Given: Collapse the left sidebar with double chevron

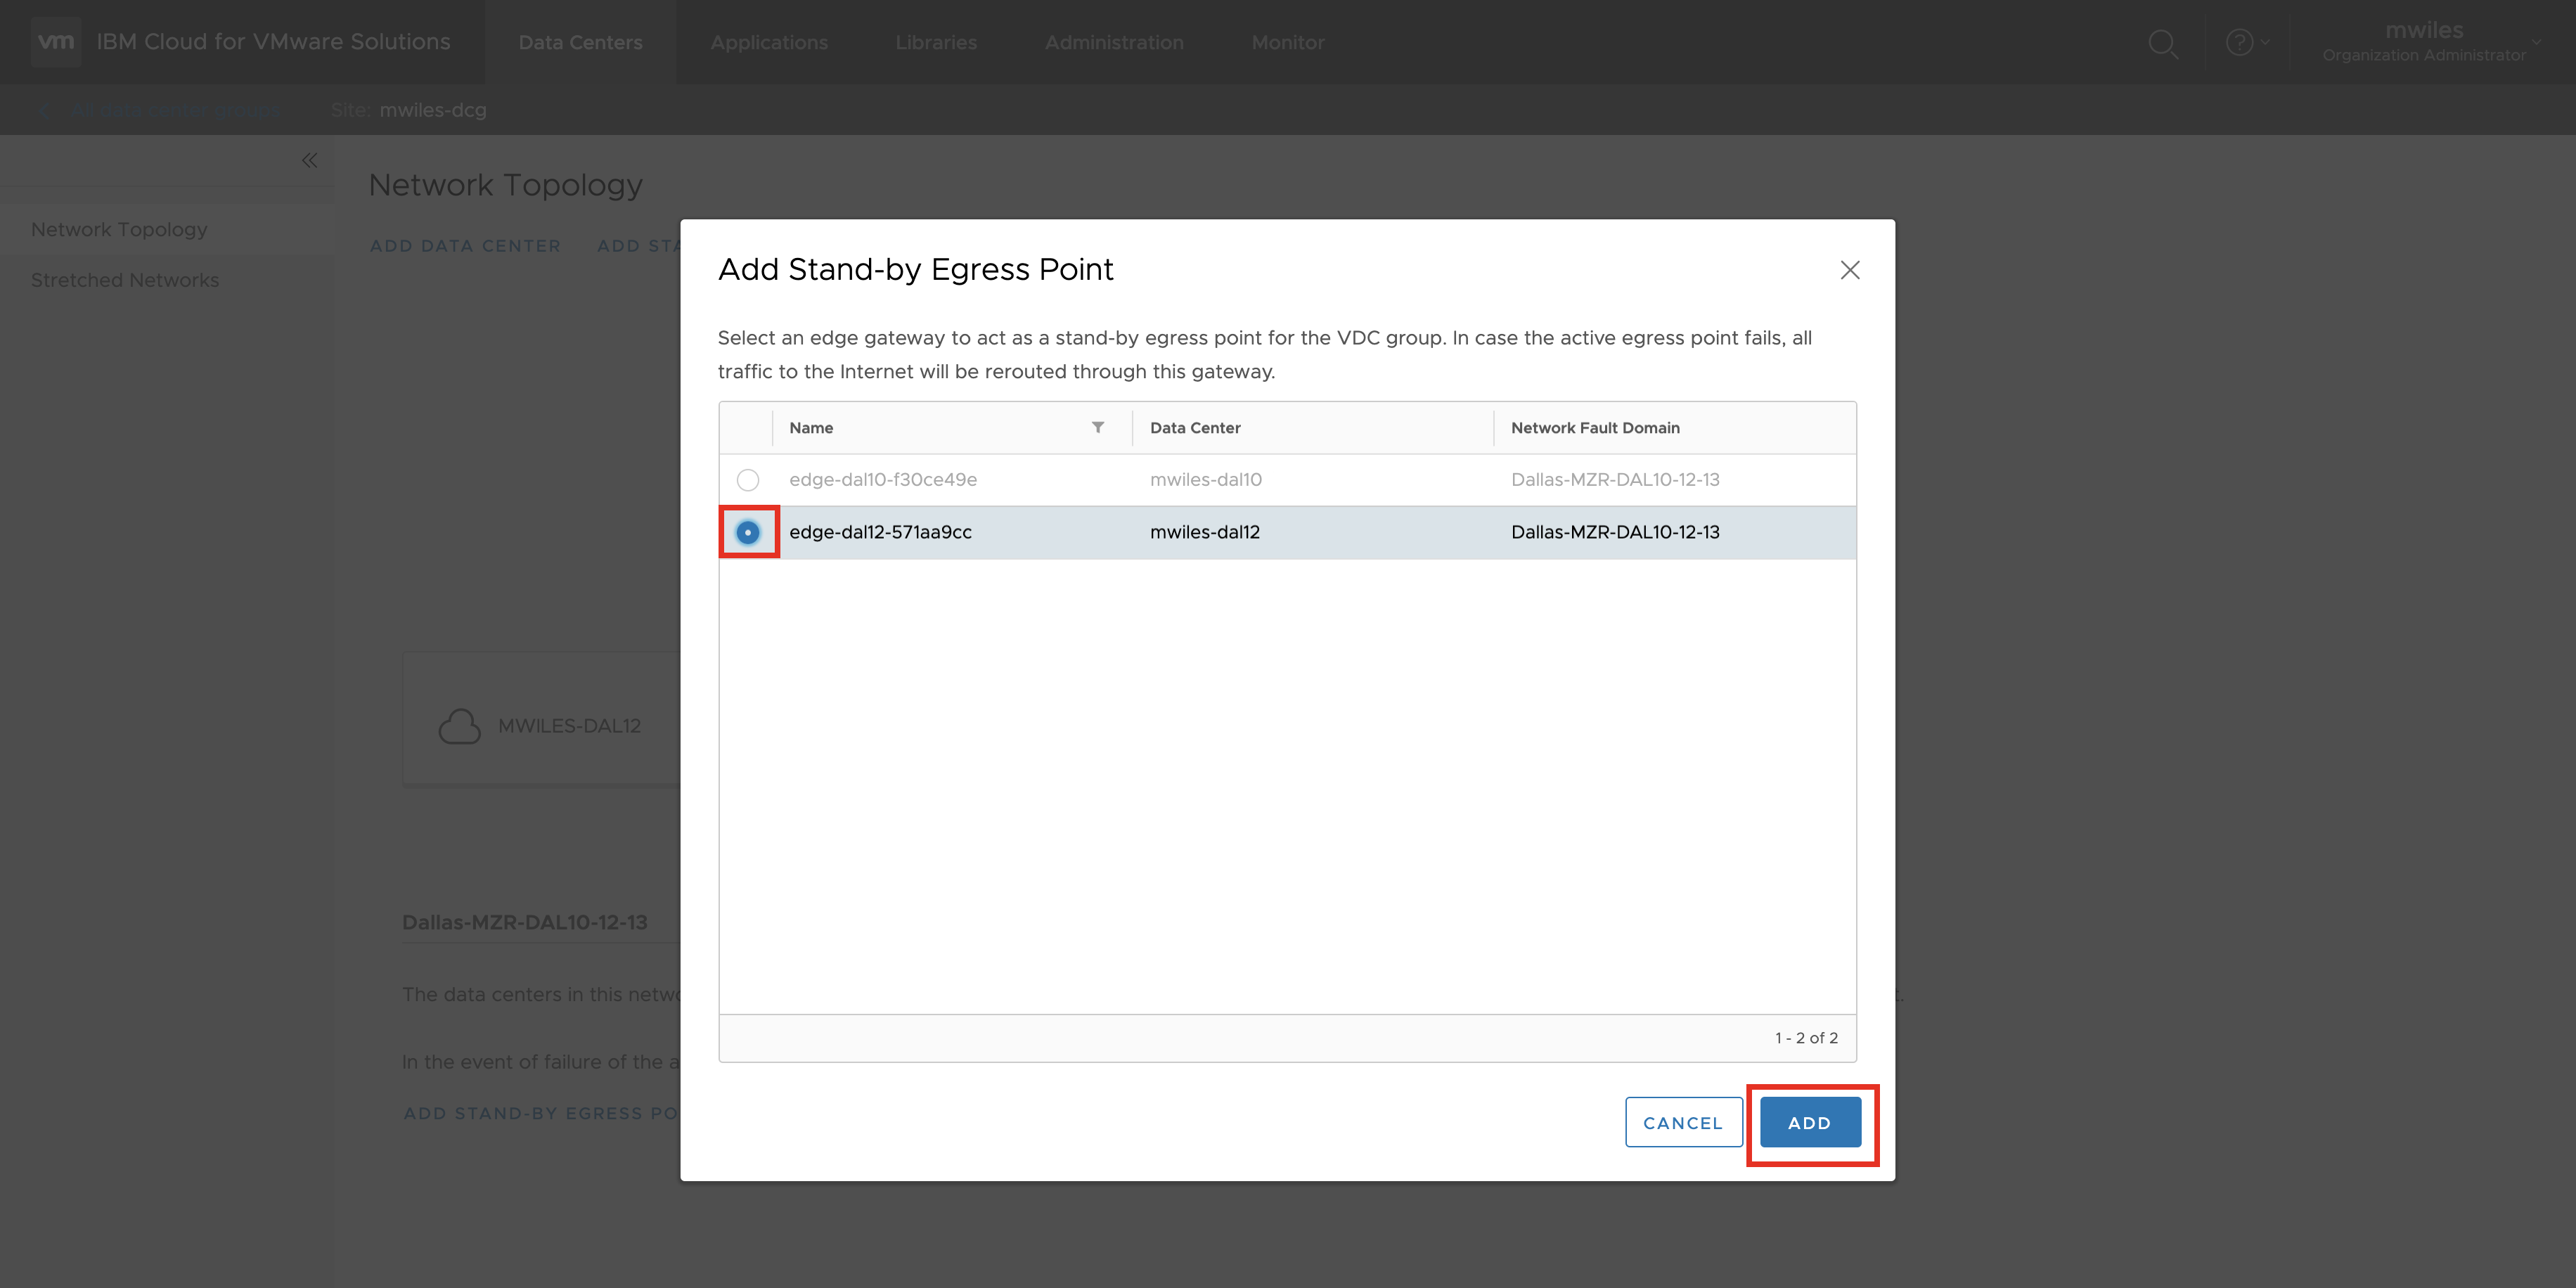Looking at the screenshot, I should tap(309, 161).
